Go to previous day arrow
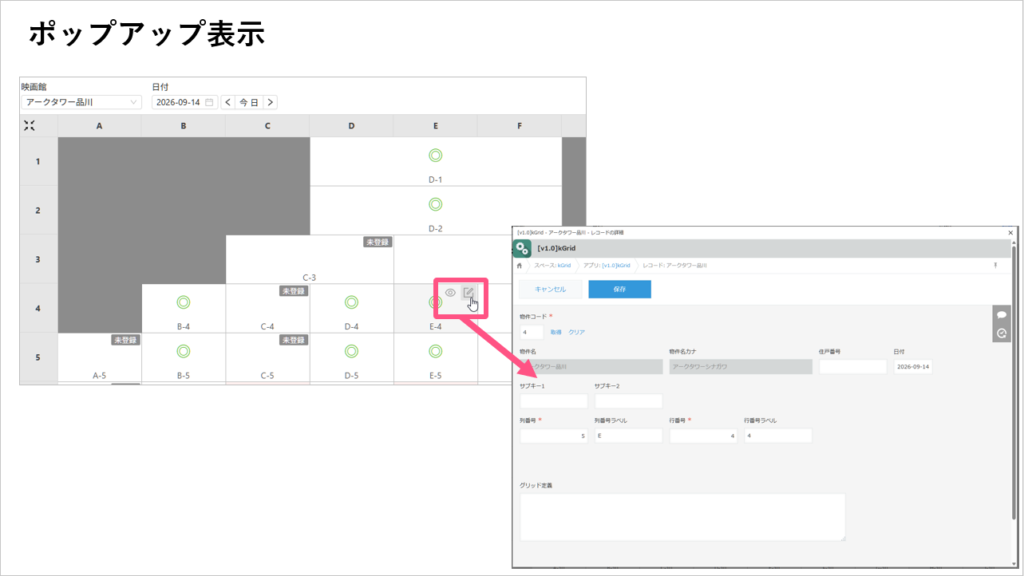 [228, 103]
